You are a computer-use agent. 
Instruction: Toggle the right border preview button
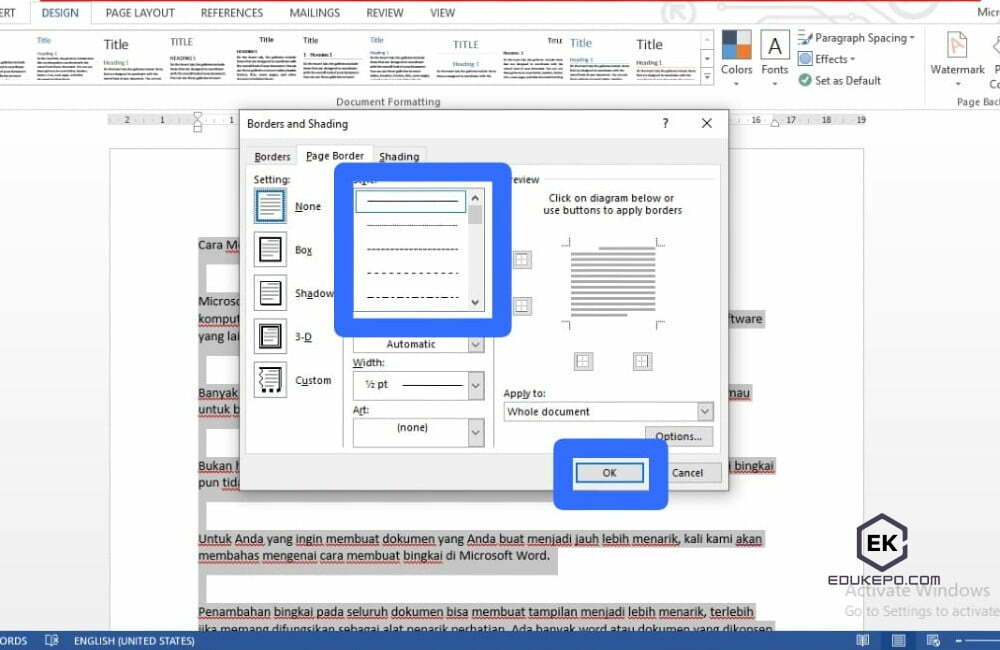642,361
